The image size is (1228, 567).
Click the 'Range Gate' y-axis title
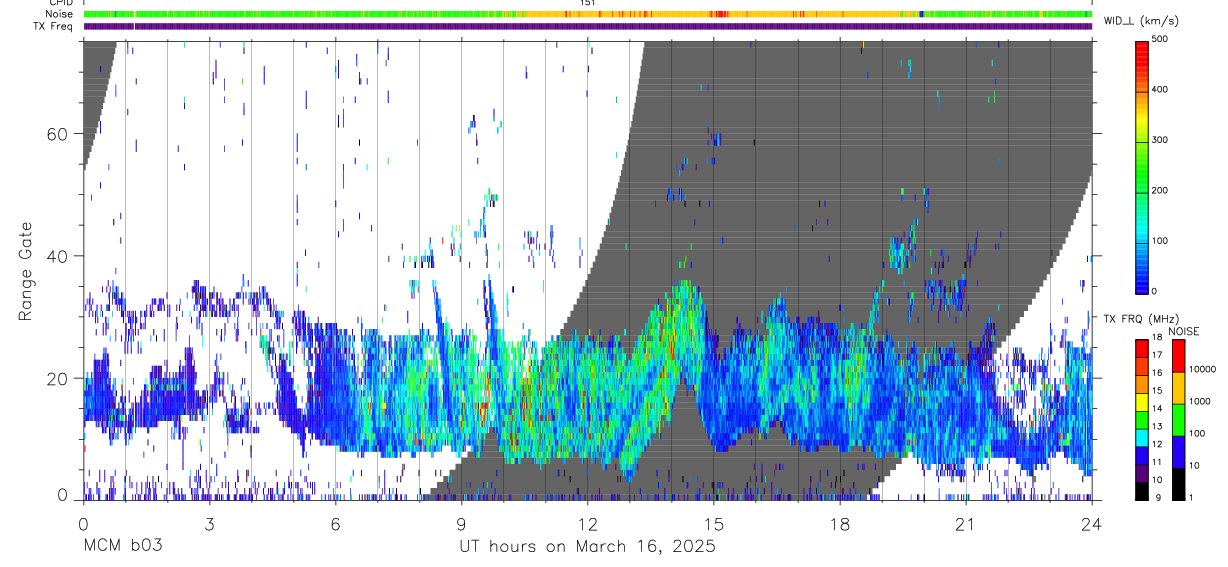27,270
